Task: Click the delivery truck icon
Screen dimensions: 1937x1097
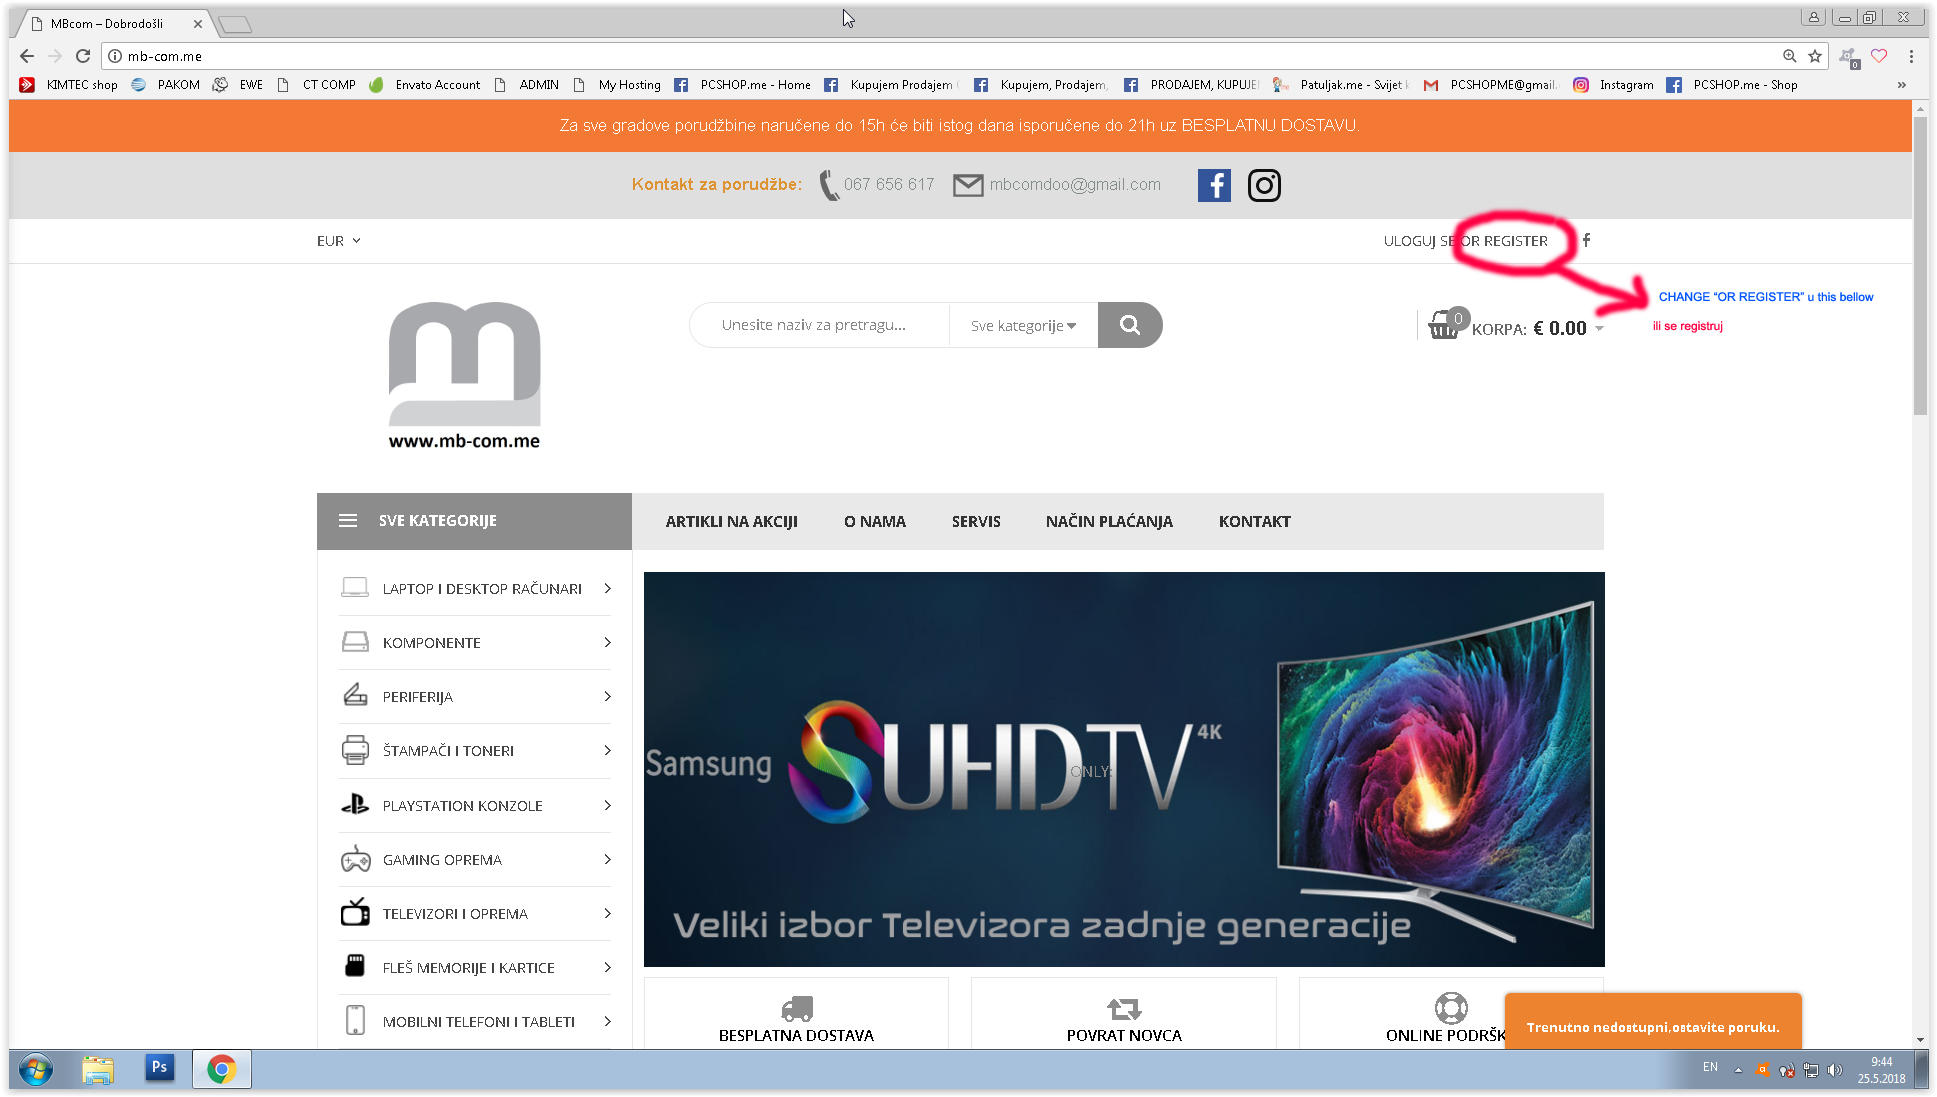Action: (x=797, y=1008)
